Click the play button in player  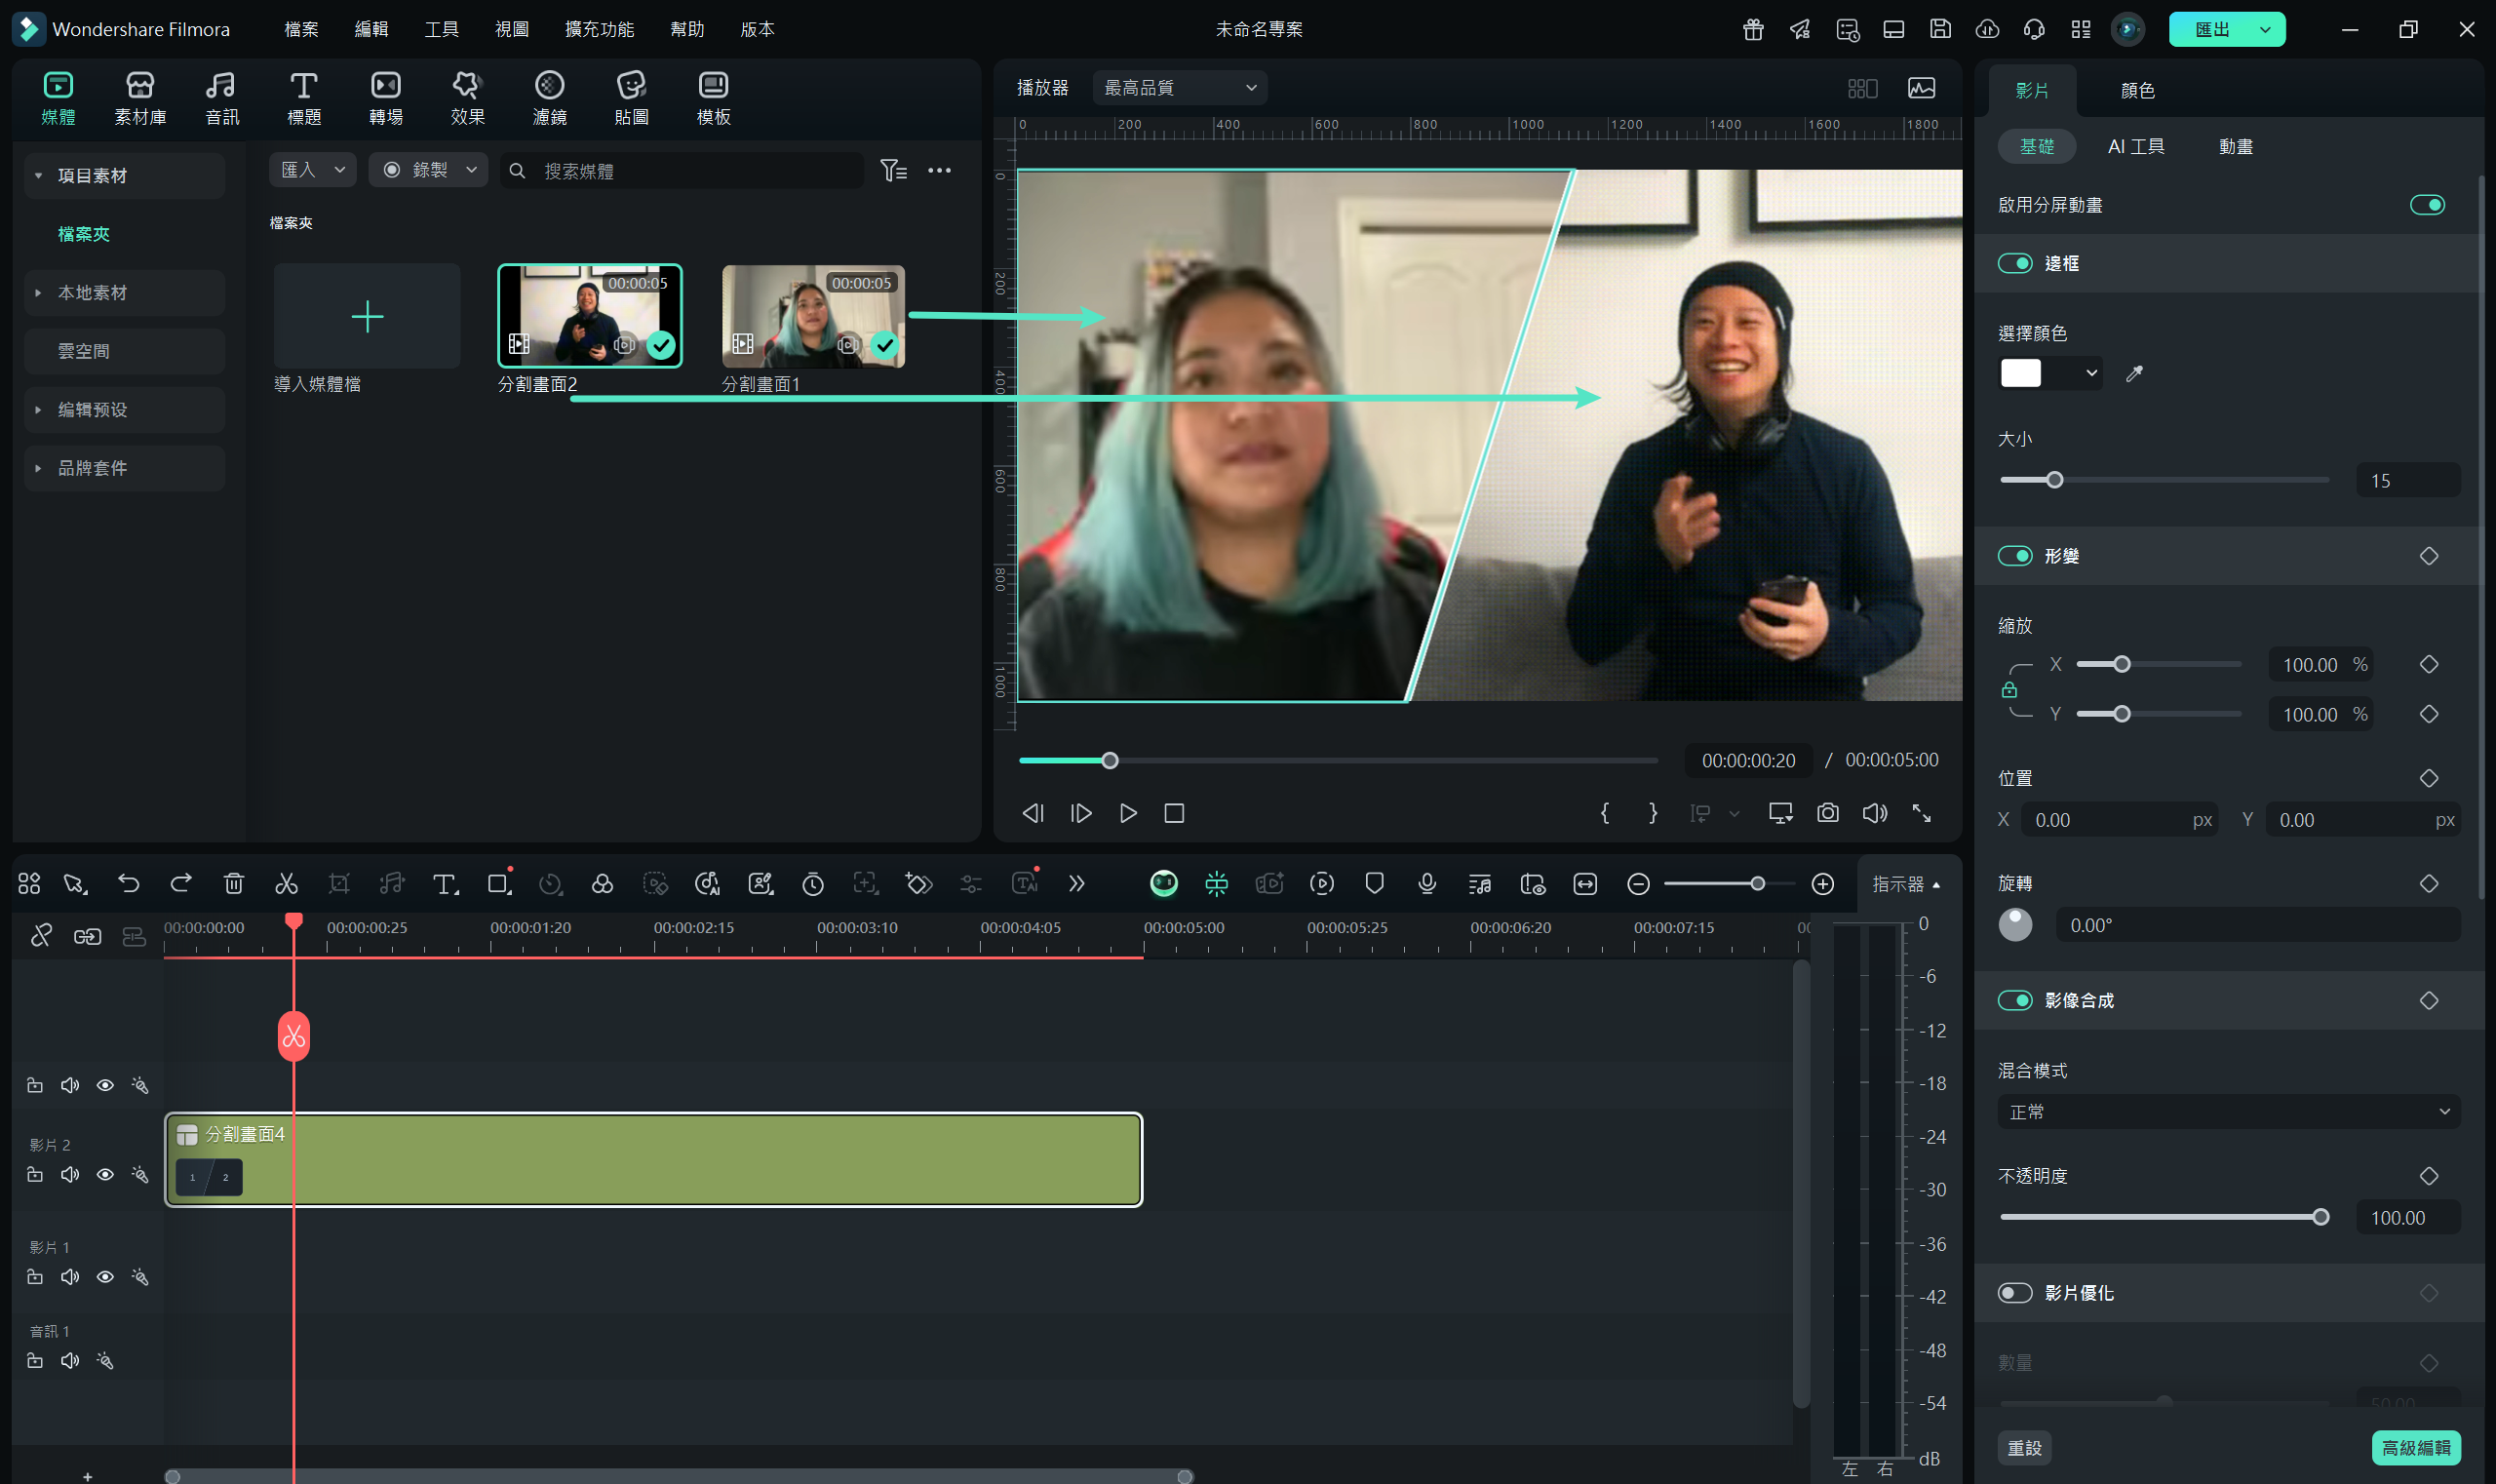pos(1128,813)
